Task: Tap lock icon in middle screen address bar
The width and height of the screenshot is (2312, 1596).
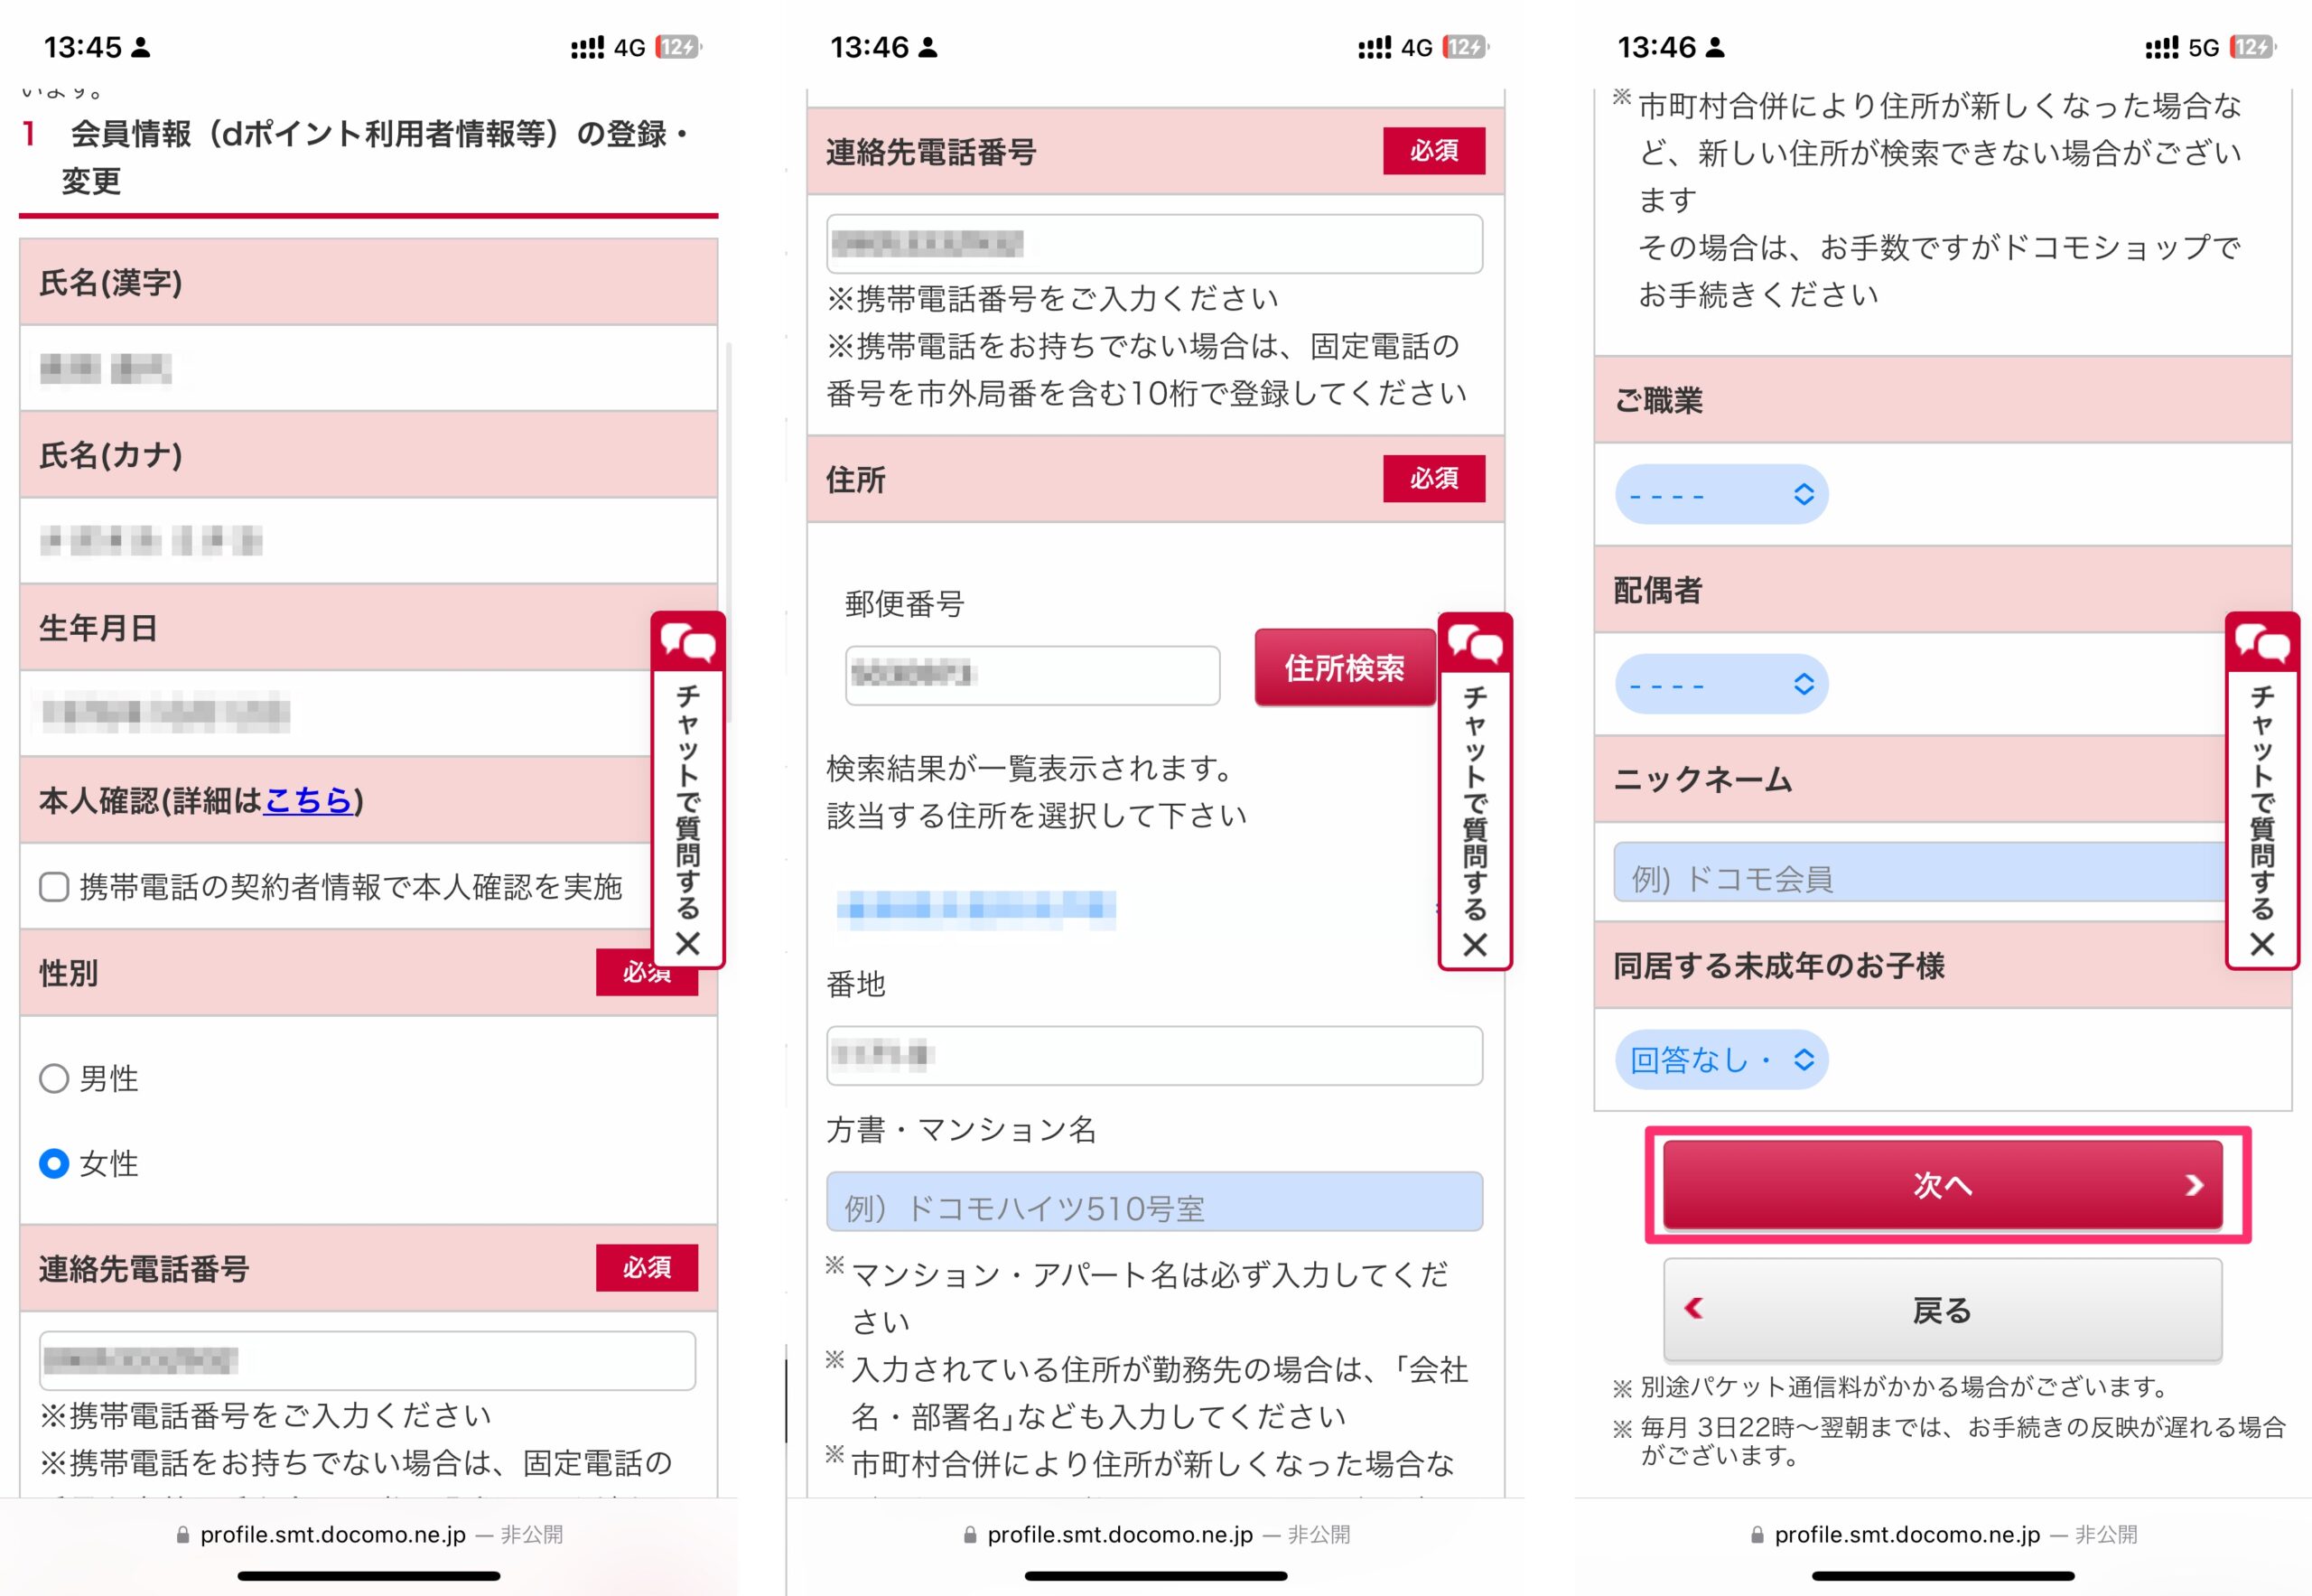Action: [x=970, y=1534]
